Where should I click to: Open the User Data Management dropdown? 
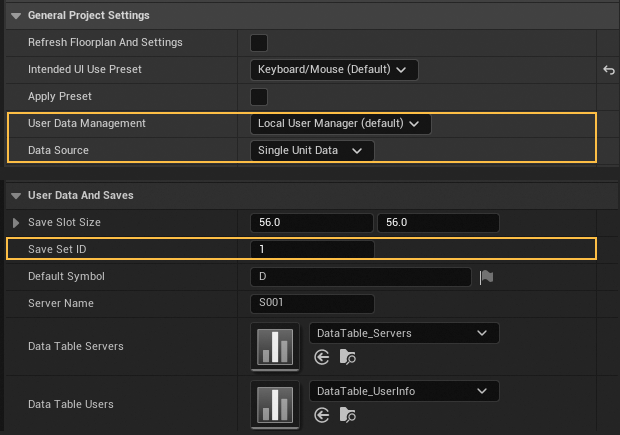(x=340, y=124)
